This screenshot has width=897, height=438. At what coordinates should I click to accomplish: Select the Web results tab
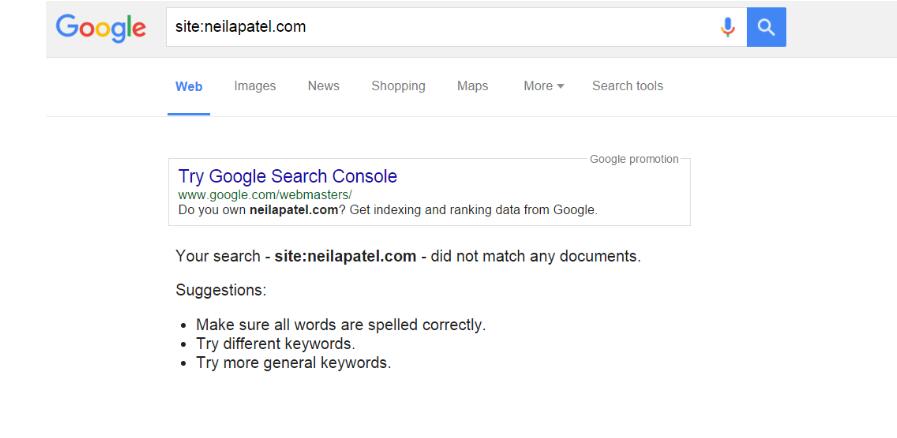189,87
